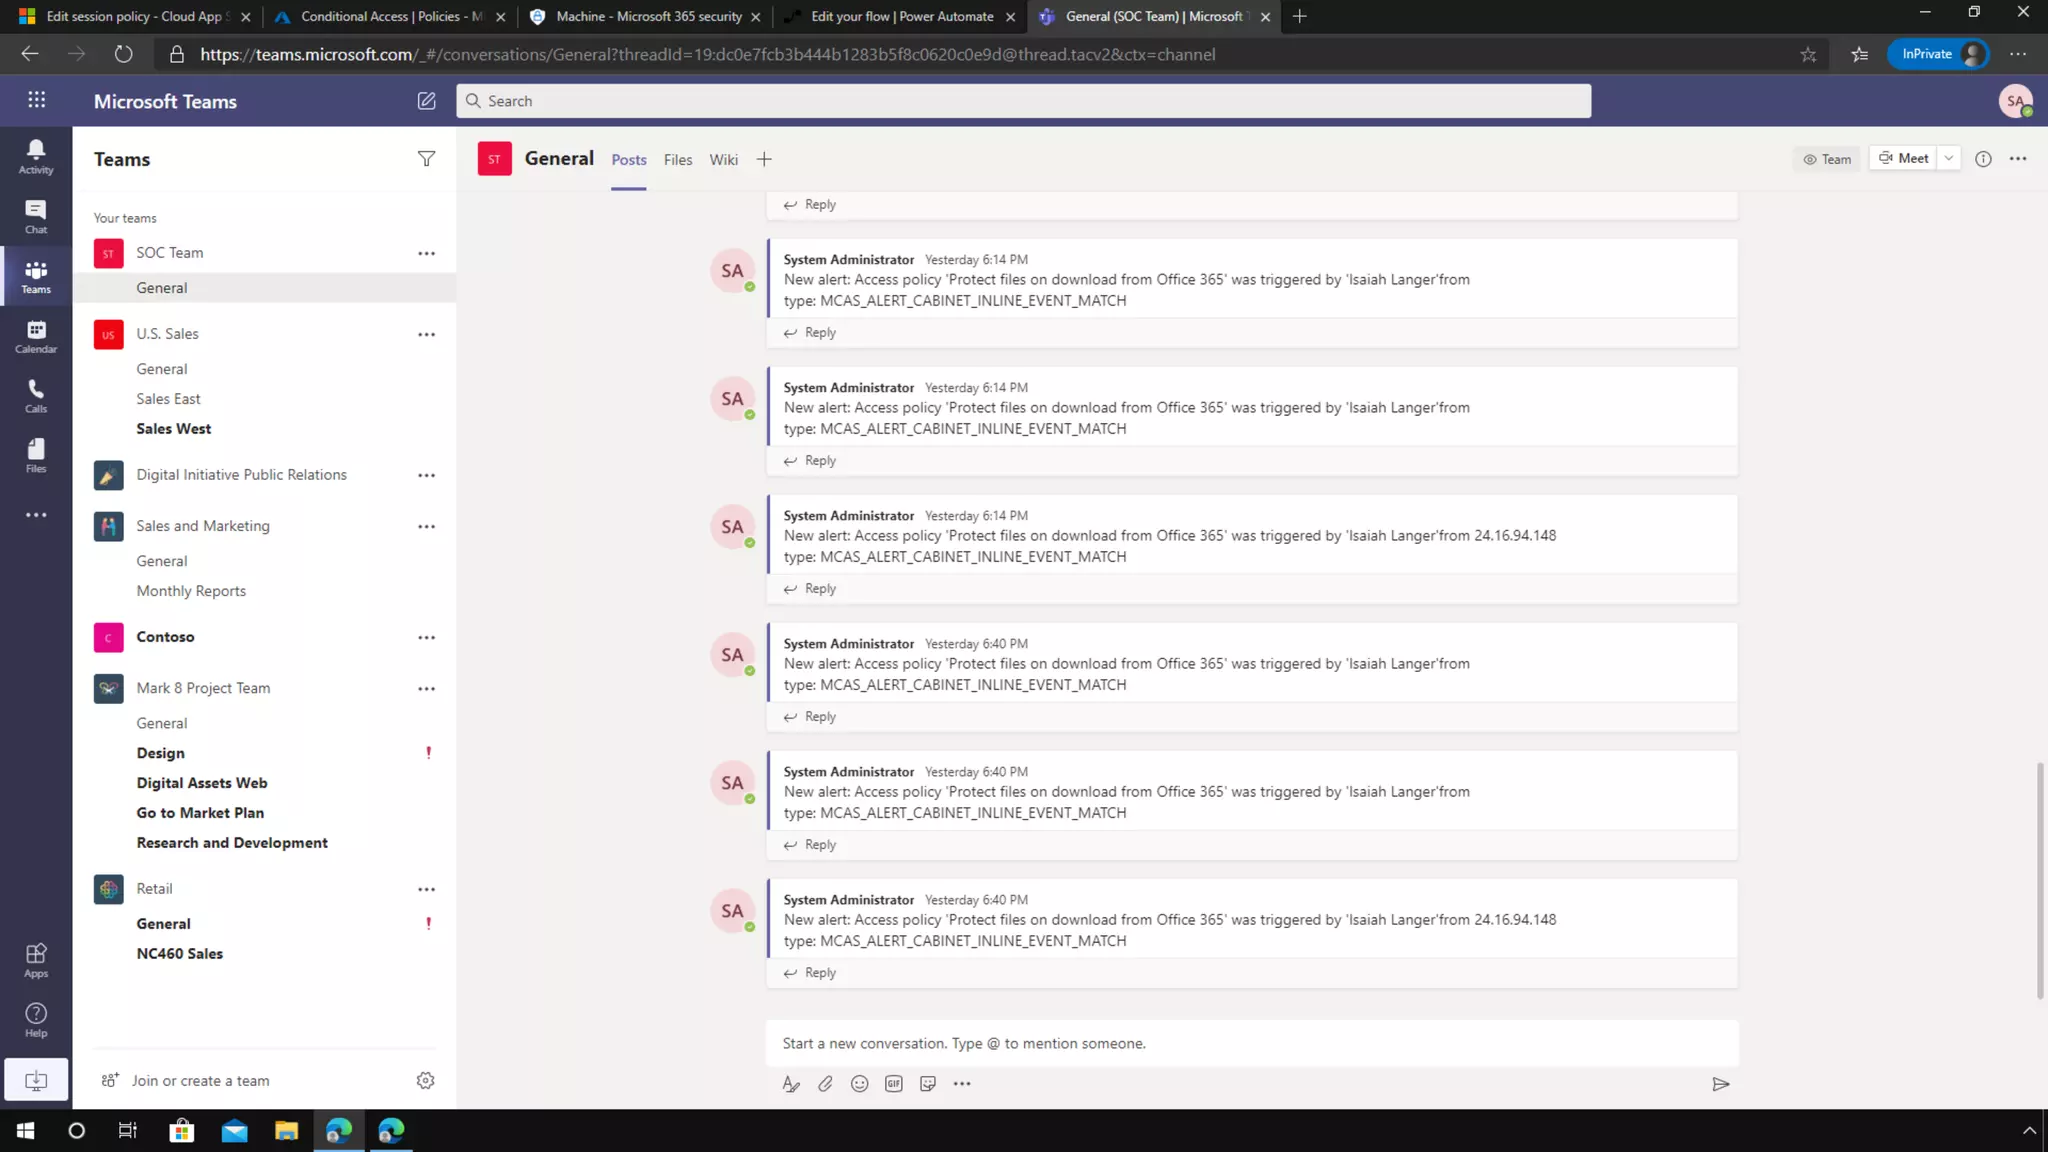Open the NC460 Sales channel

179,954
